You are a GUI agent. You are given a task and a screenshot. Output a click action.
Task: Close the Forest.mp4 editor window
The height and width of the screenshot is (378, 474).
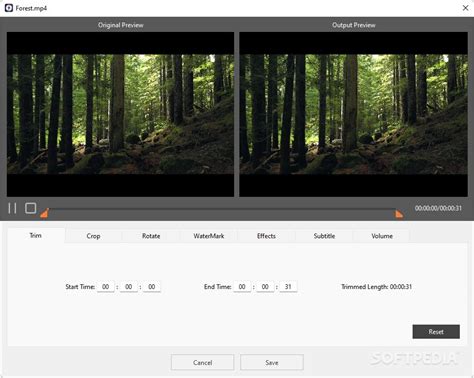tap(466, 8)
